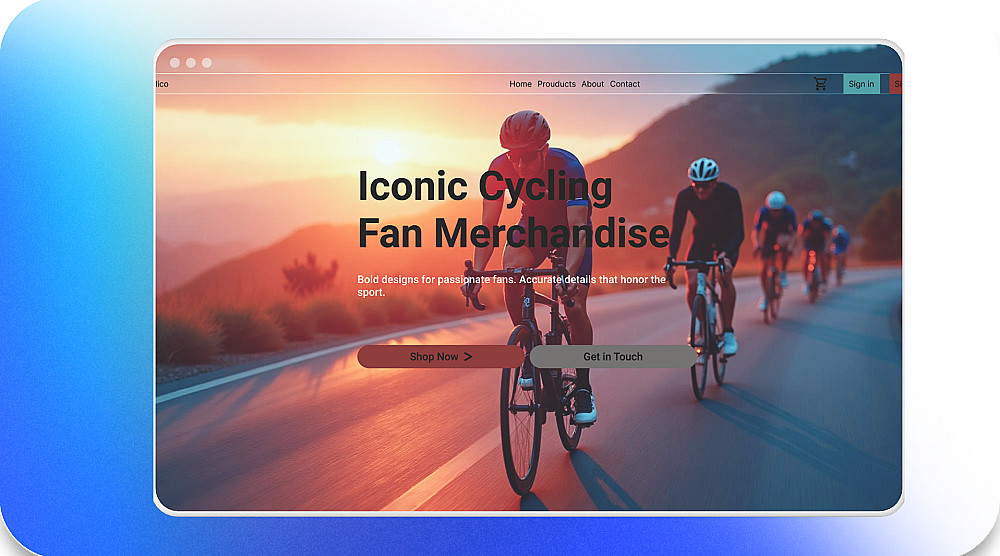Open the Prouducts nav link

556,84
